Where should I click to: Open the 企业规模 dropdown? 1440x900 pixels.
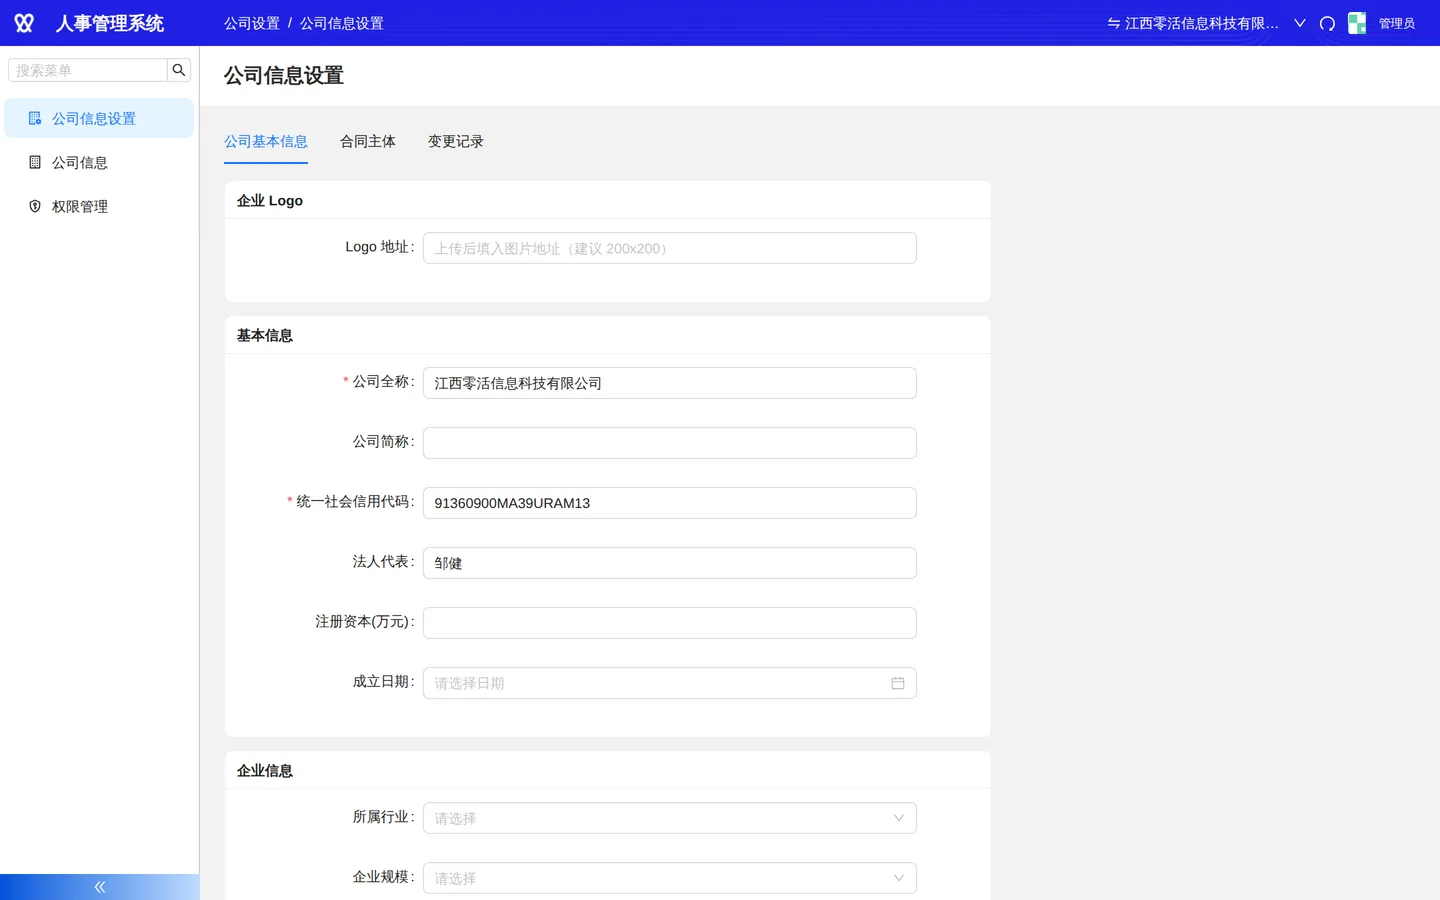pos(670,878)
